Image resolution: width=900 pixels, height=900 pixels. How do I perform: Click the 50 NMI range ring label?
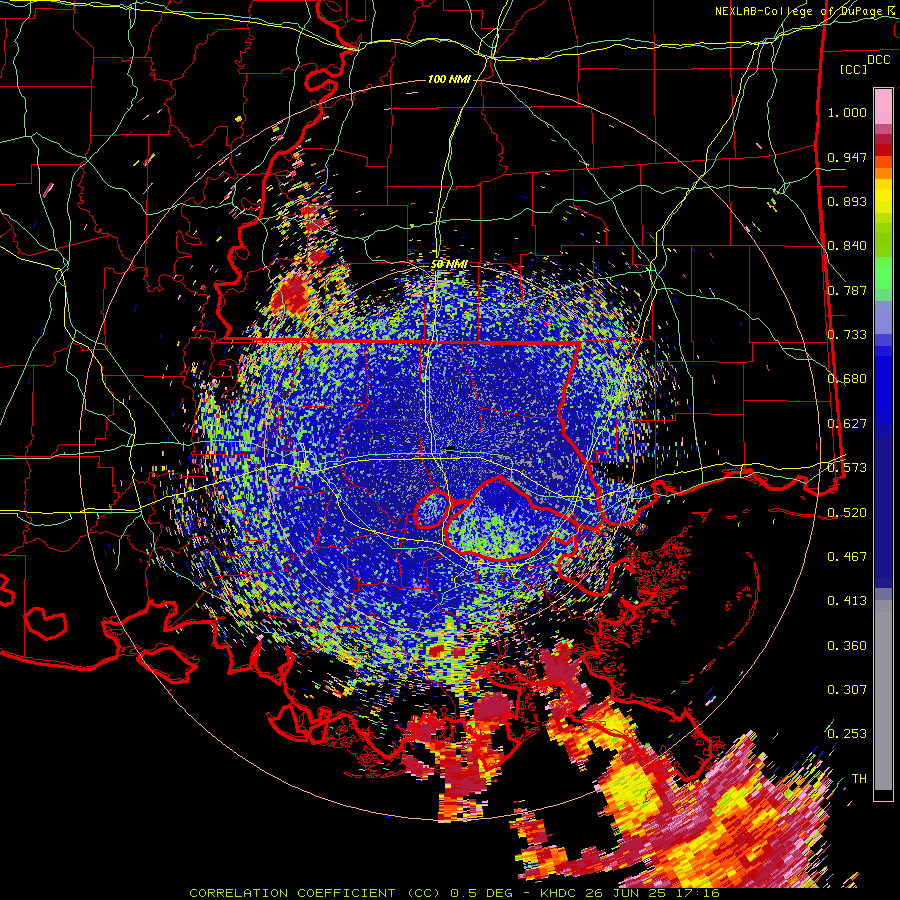pyautogui.click(x=449, y=264)
